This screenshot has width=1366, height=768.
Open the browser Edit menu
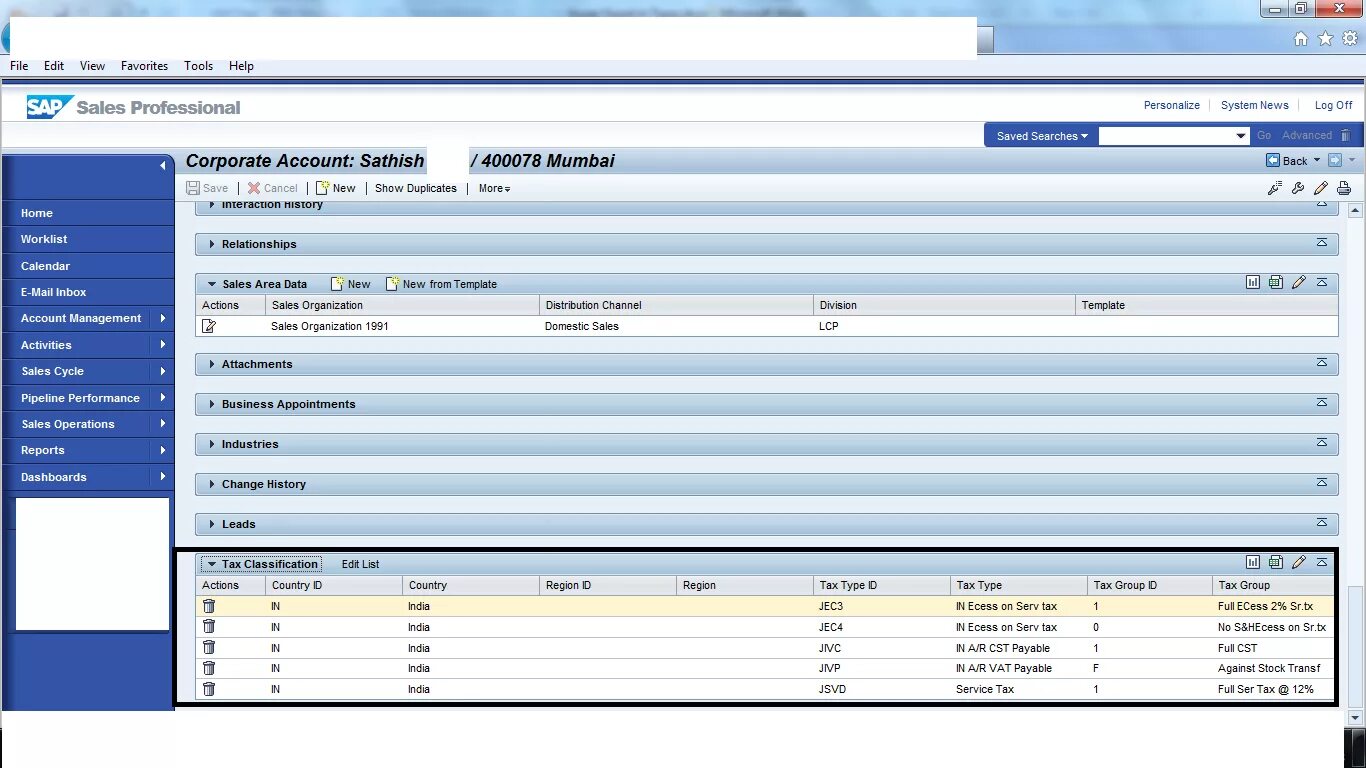[54, 66]
